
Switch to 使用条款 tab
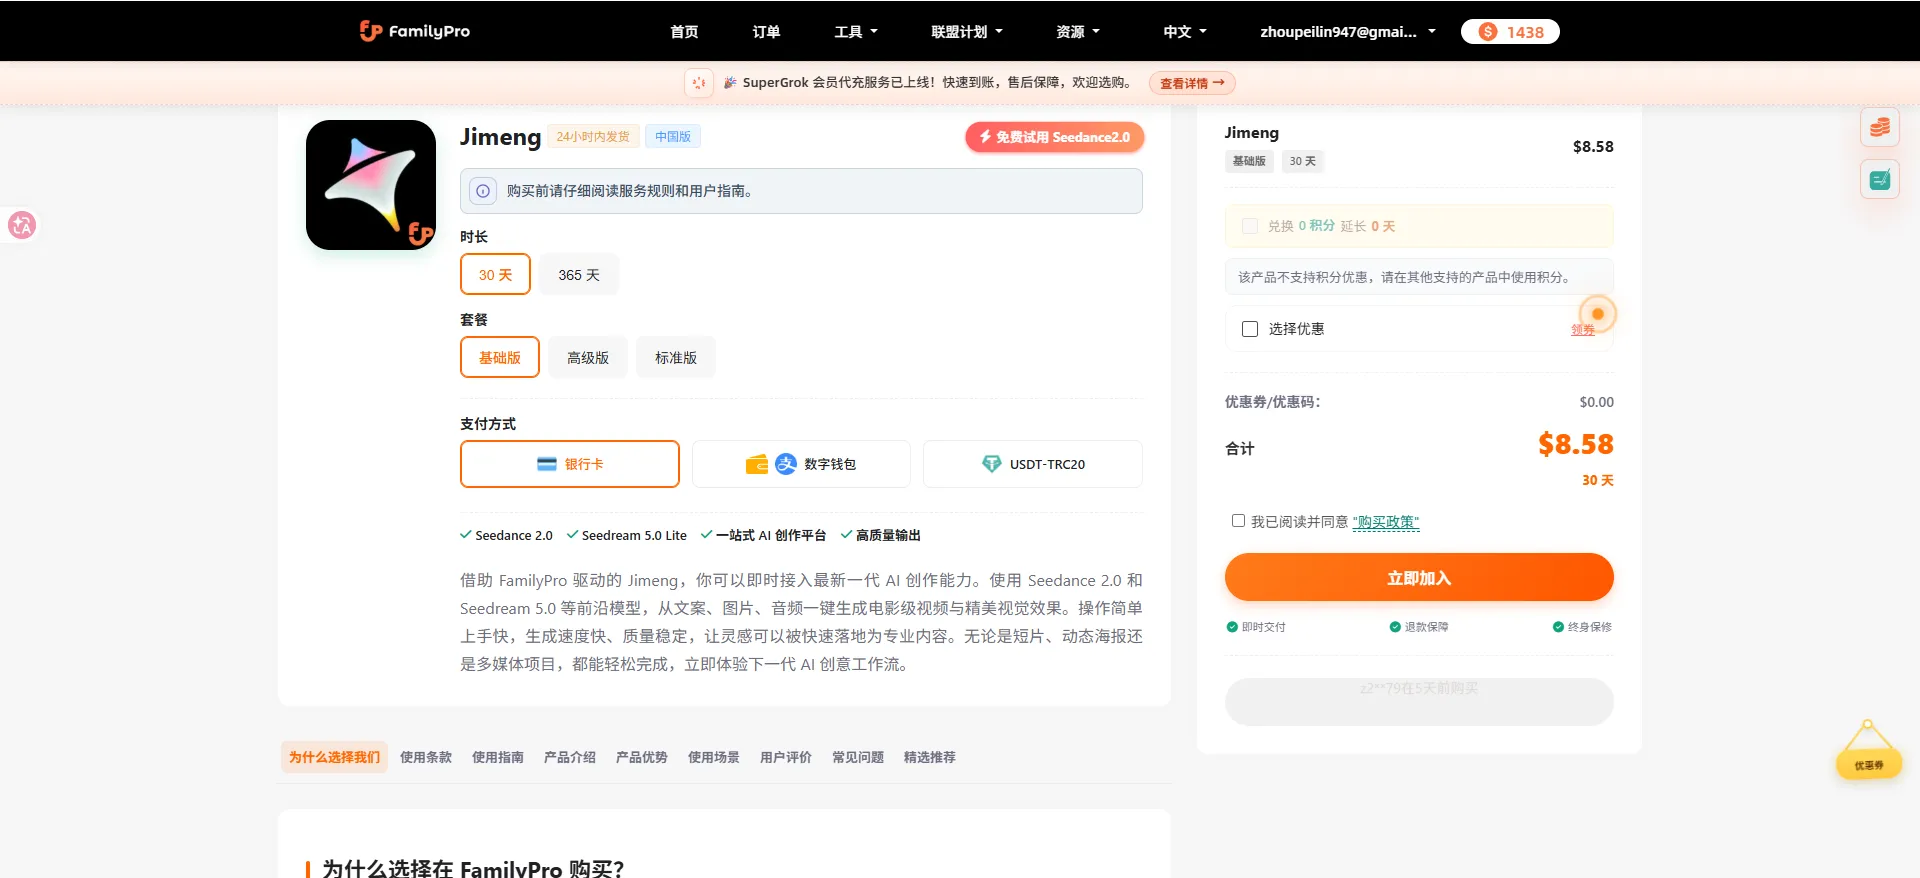click(x=426, y=757)
